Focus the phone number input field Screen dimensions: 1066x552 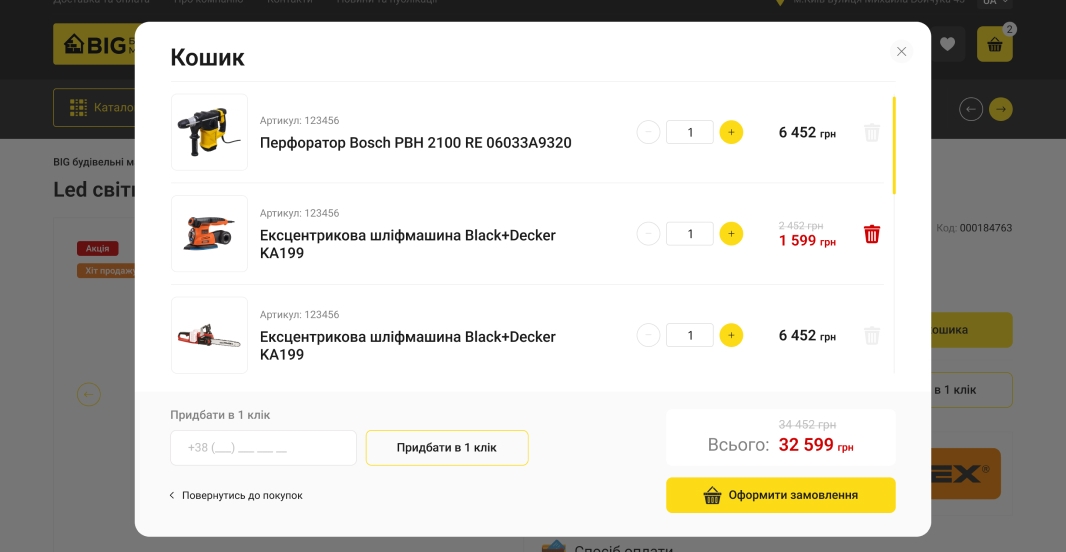[263, 448]
